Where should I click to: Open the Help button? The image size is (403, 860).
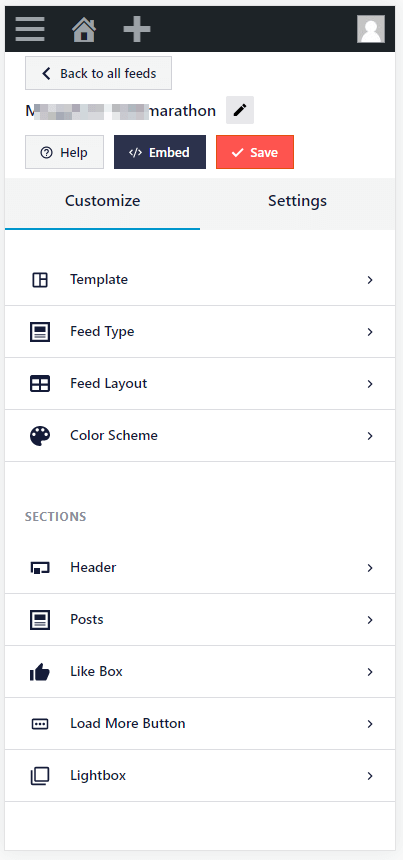(64, 152)
